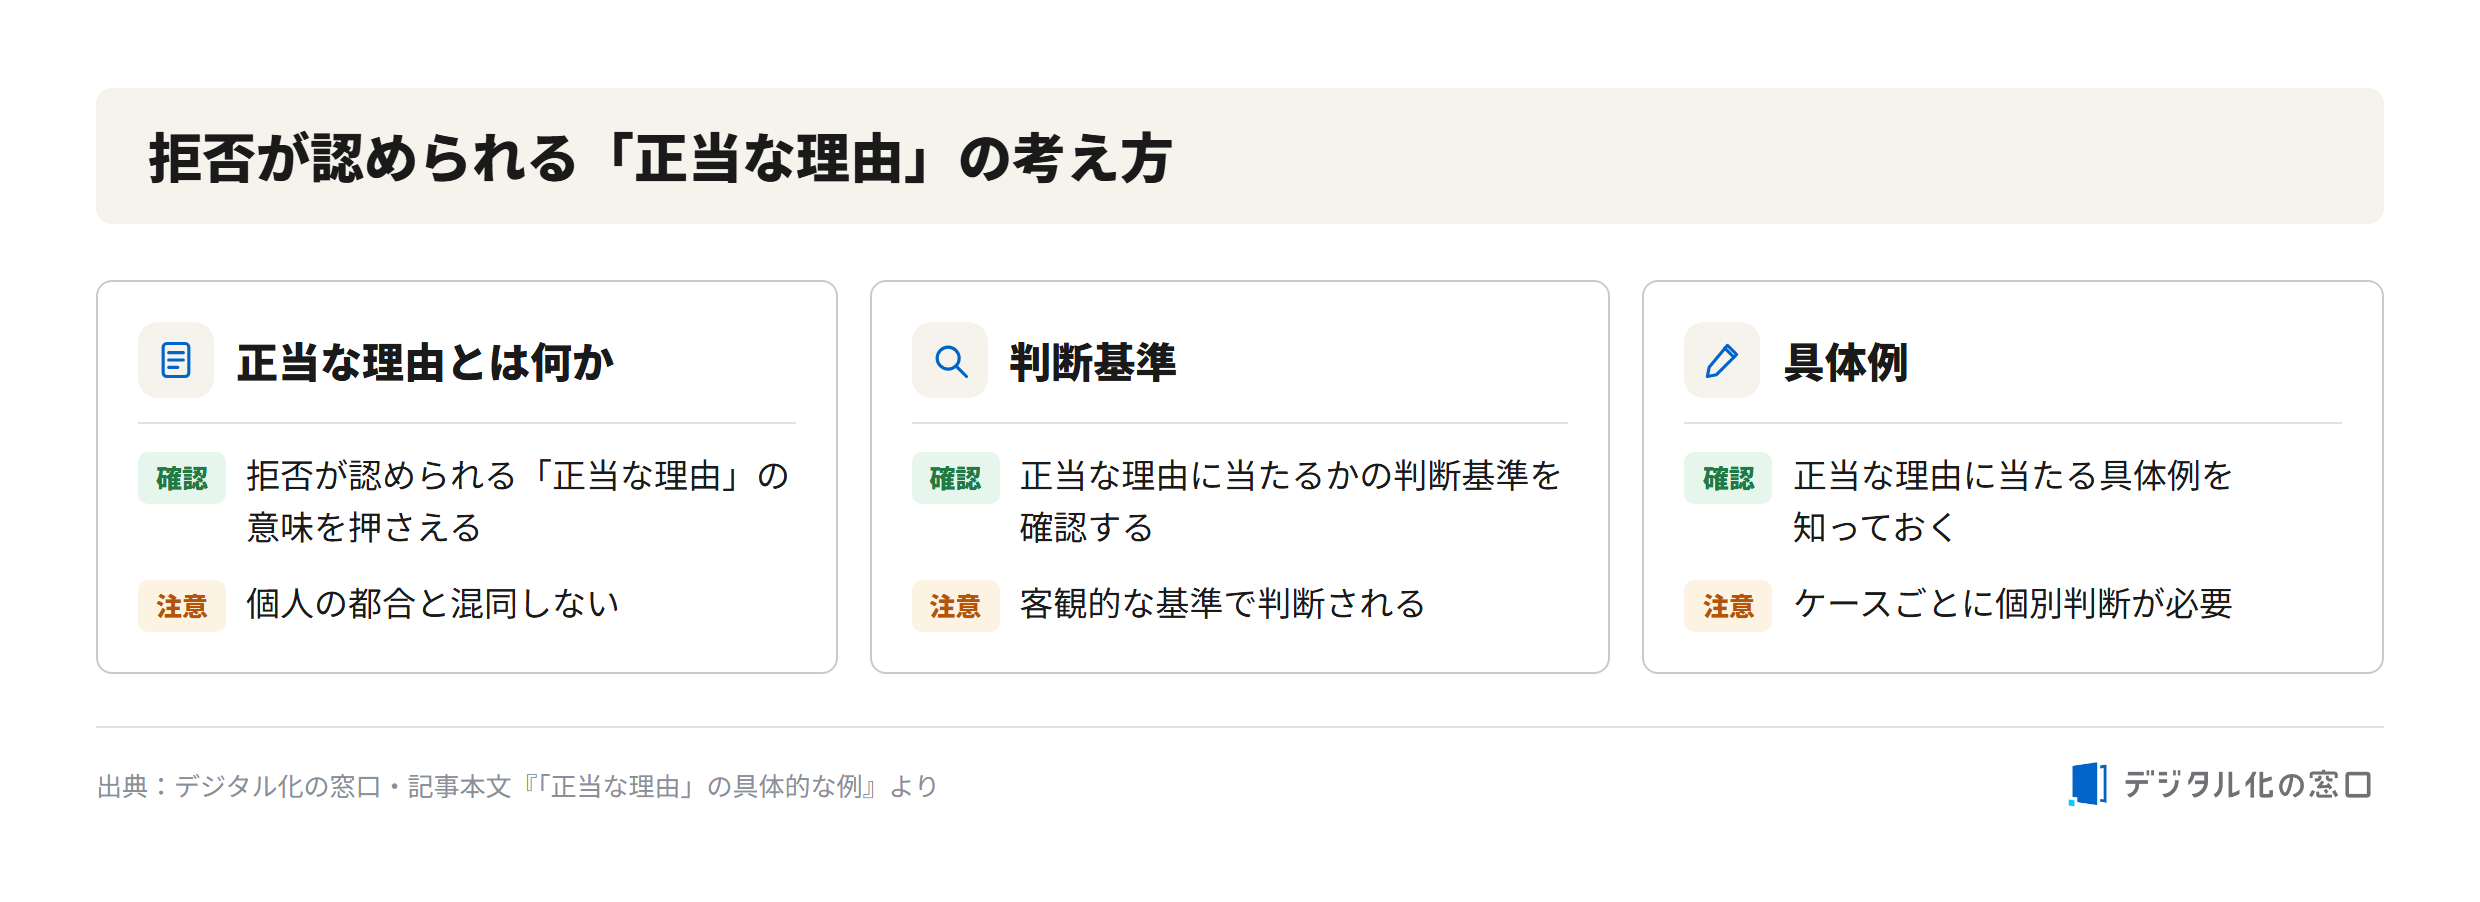2480x902 pixels.
Task: Click the green 確認 badge in 具体例 card
Action: click(1728, 478)
